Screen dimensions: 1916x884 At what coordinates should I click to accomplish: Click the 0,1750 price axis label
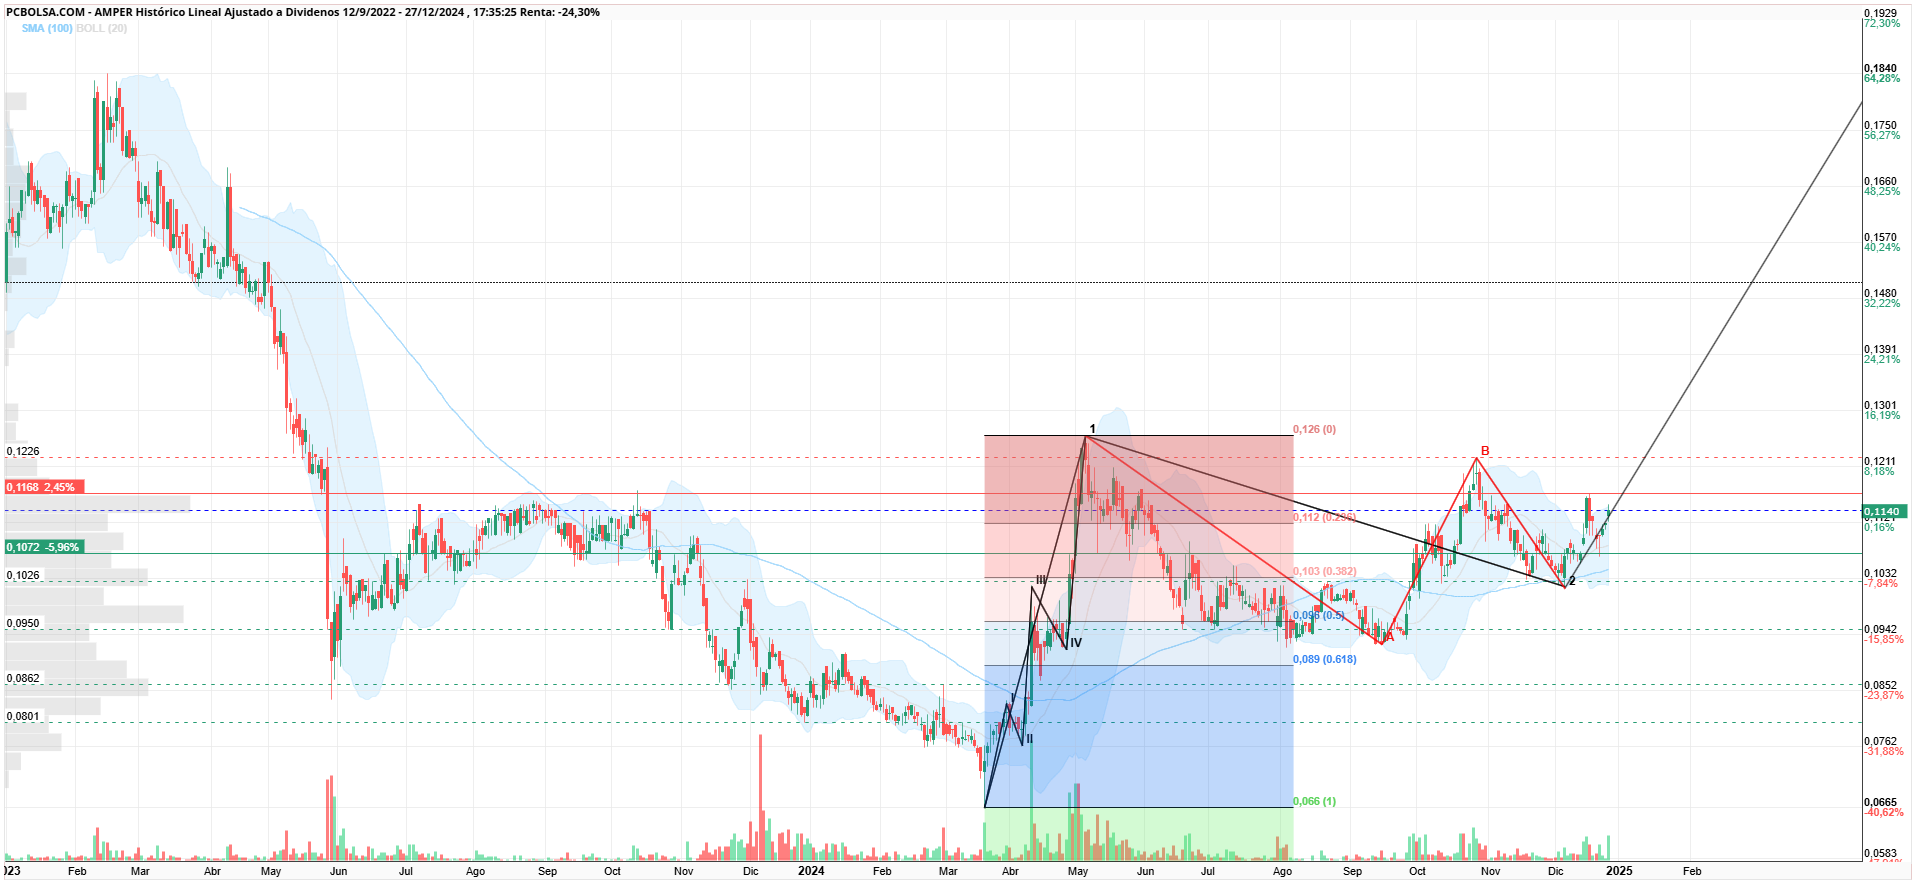click(x=1881, y=126)
